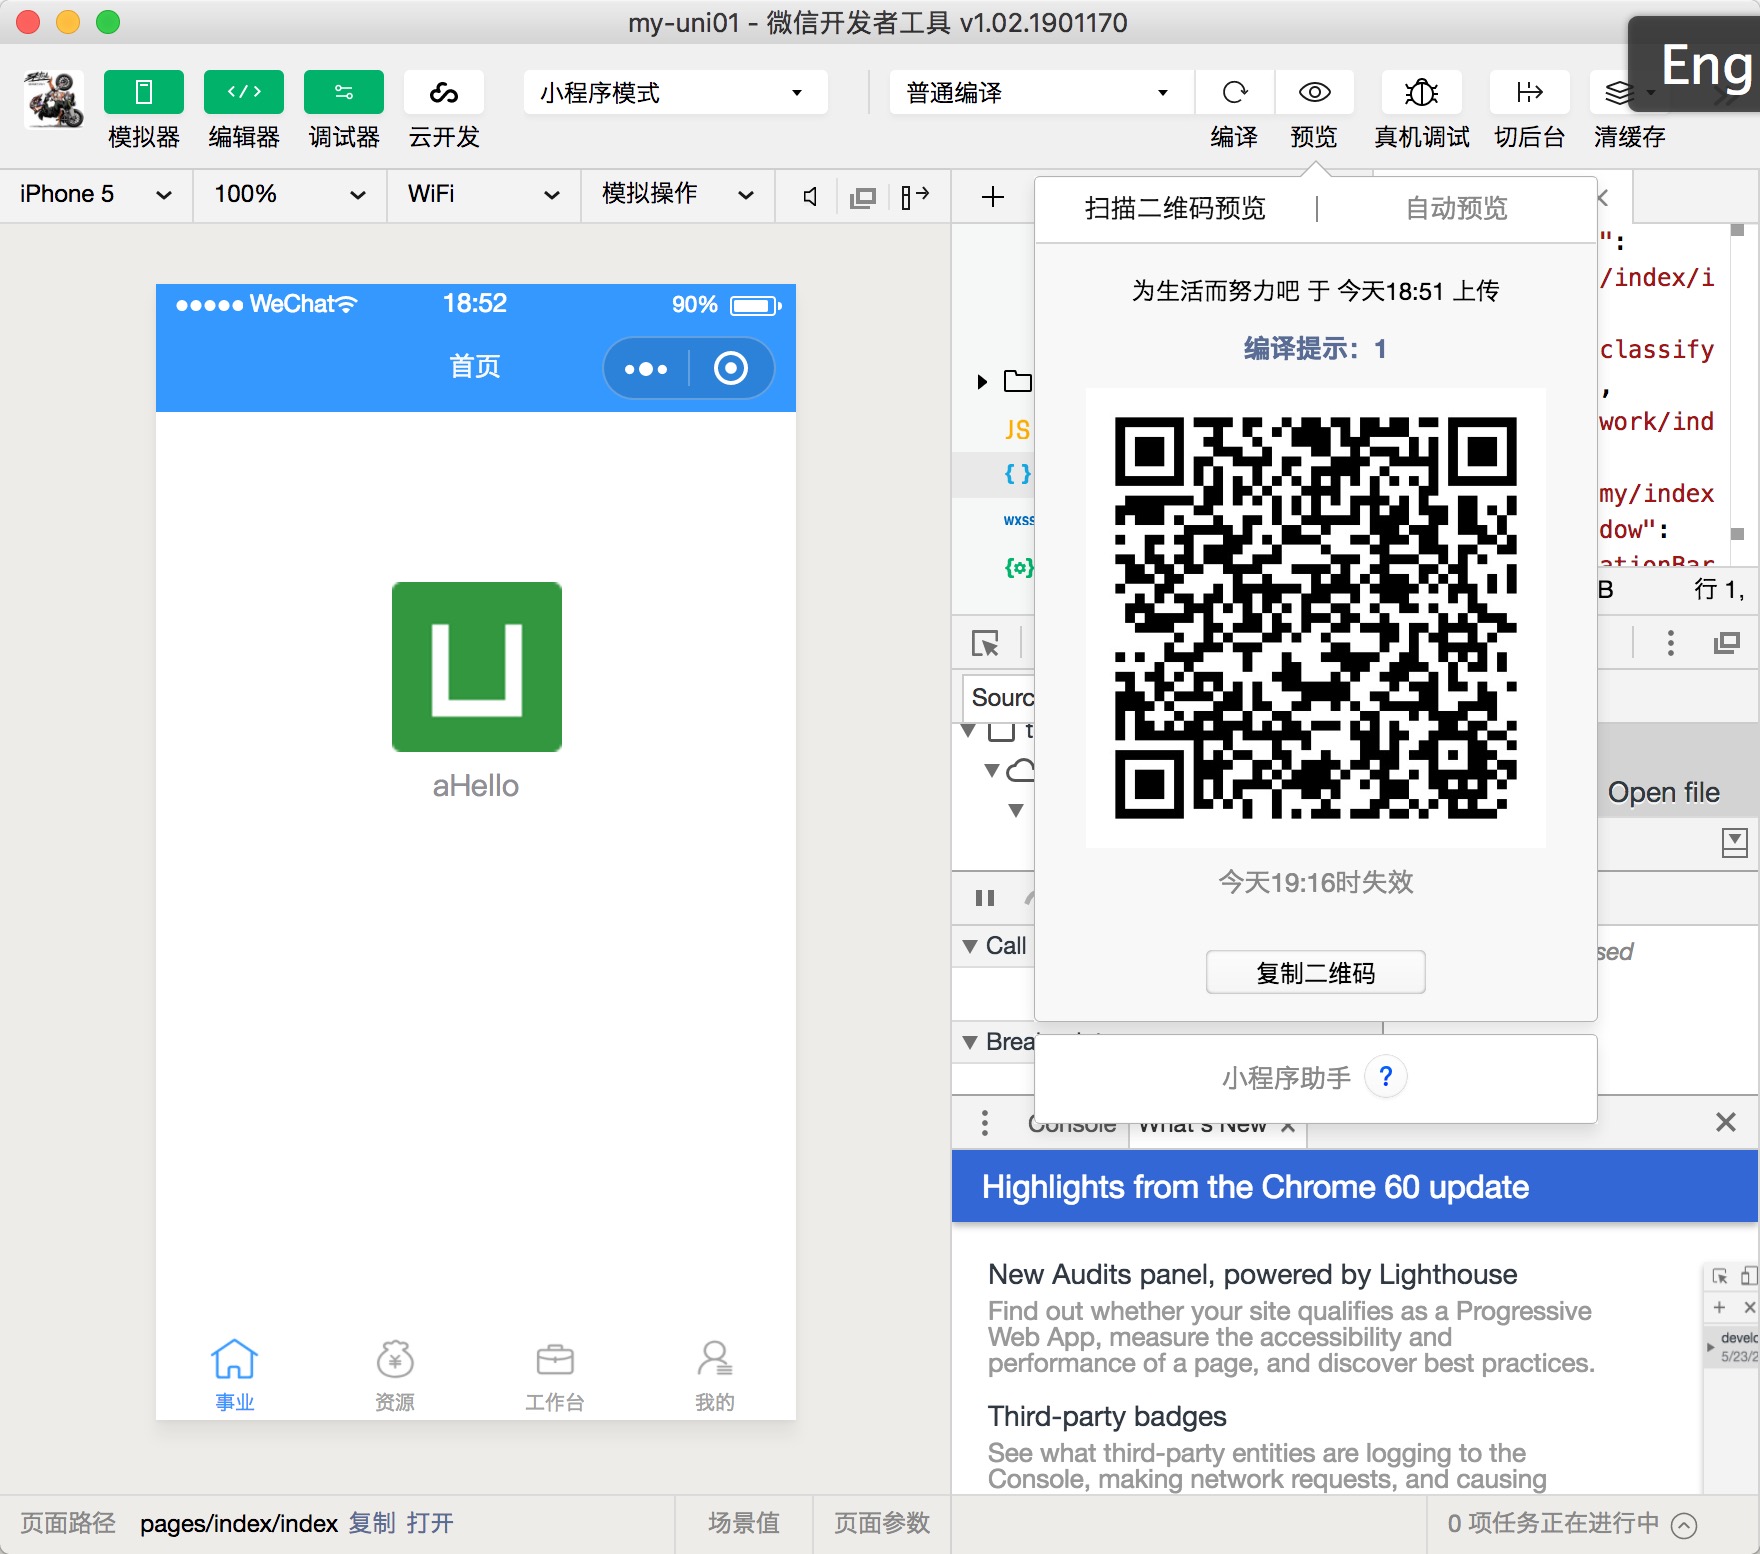
Task: Detach simulator into separate window
Action: point(862,197)
